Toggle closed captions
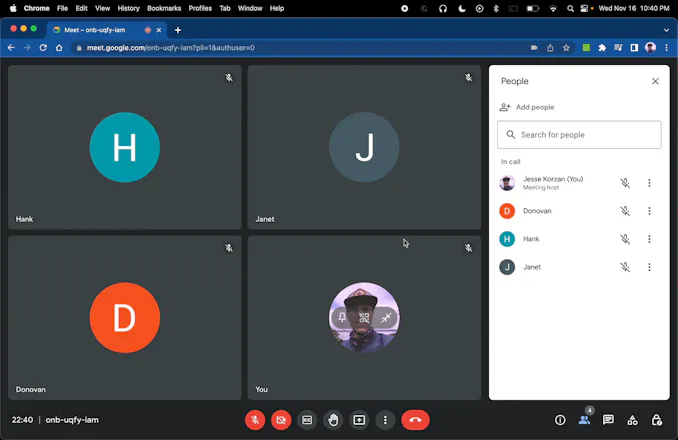This screenshot has height=440, width=678. coord(307,420)
